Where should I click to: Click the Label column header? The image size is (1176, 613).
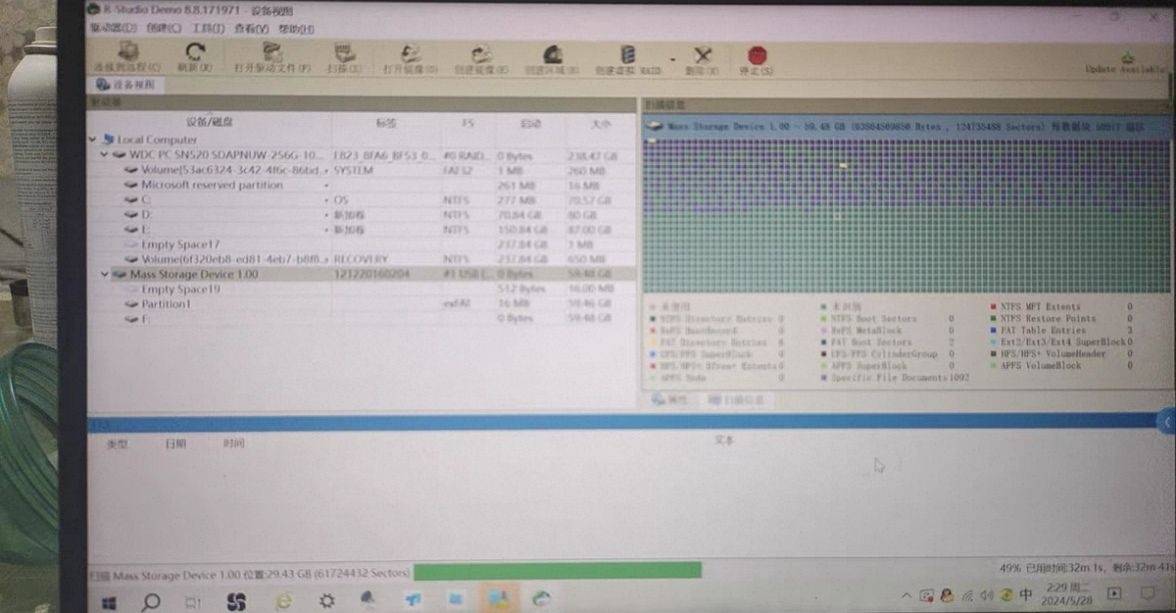click(x=386, y=123)
